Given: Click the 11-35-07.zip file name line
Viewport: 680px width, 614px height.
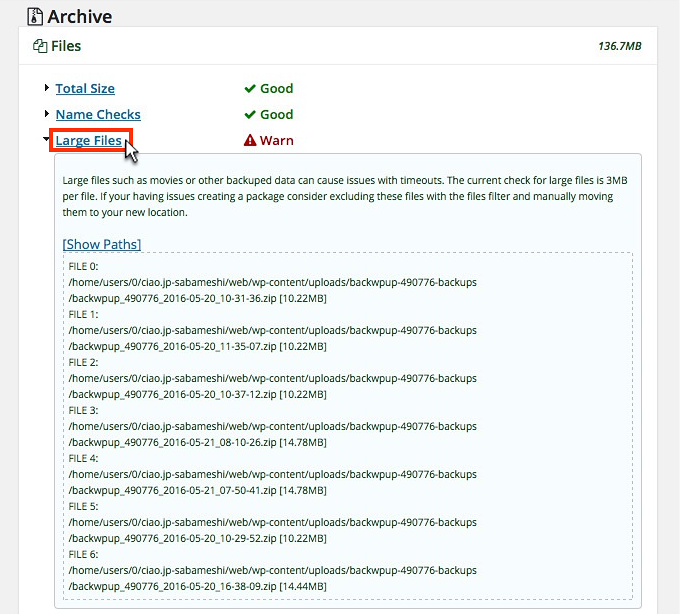Looking at the screenshot, I should (197, 346).
